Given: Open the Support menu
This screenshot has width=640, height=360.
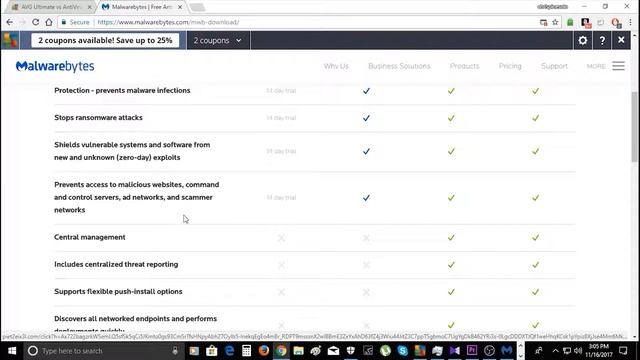Looking at the screenshot, I should point(554,66).
